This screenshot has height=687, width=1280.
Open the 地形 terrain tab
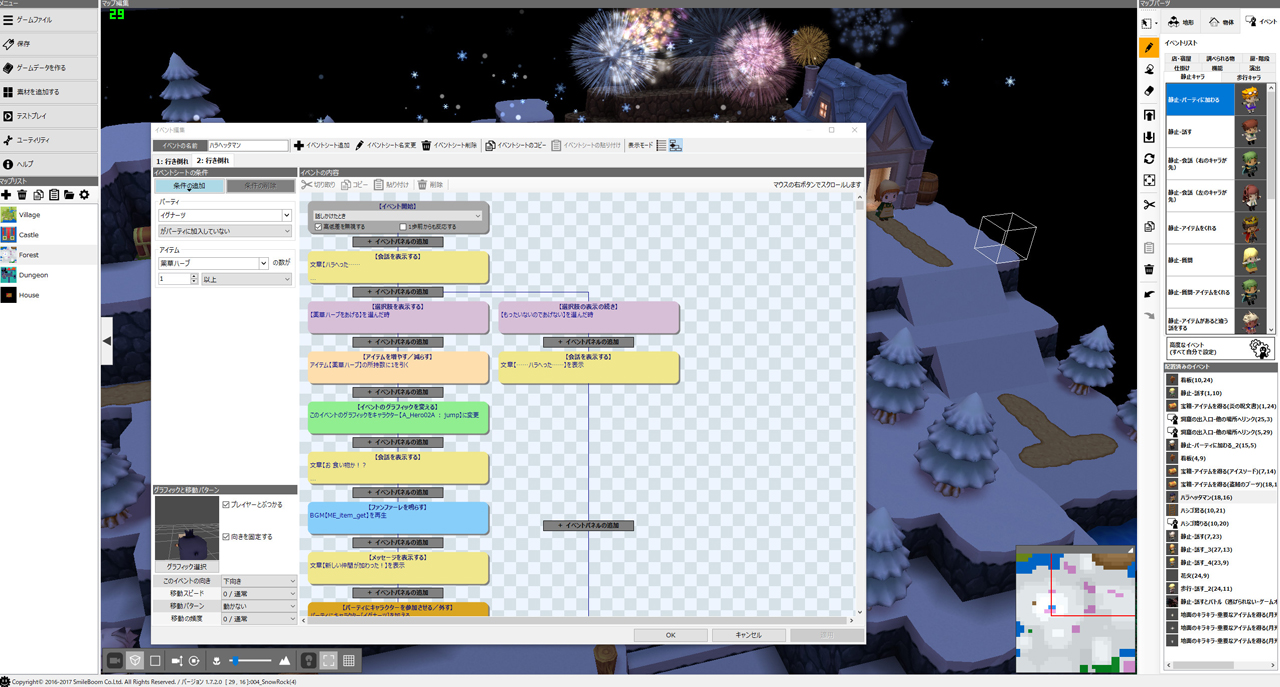[1181, 22]
